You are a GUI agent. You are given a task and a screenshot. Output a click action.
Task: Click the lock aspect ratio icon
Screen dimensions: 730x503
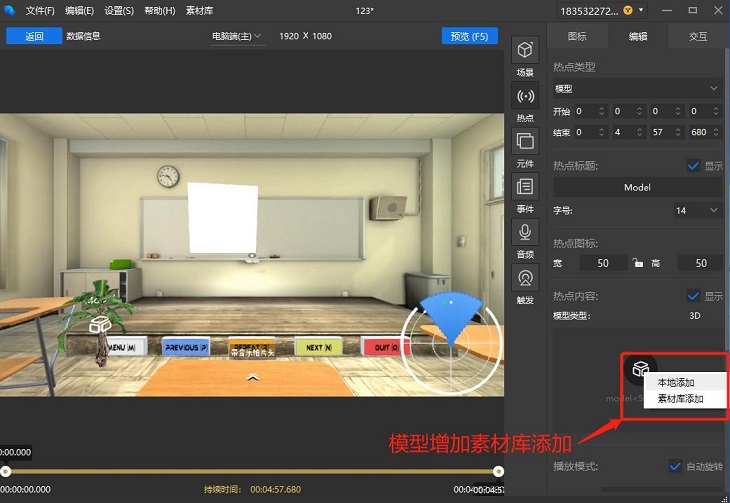[638, 263]
